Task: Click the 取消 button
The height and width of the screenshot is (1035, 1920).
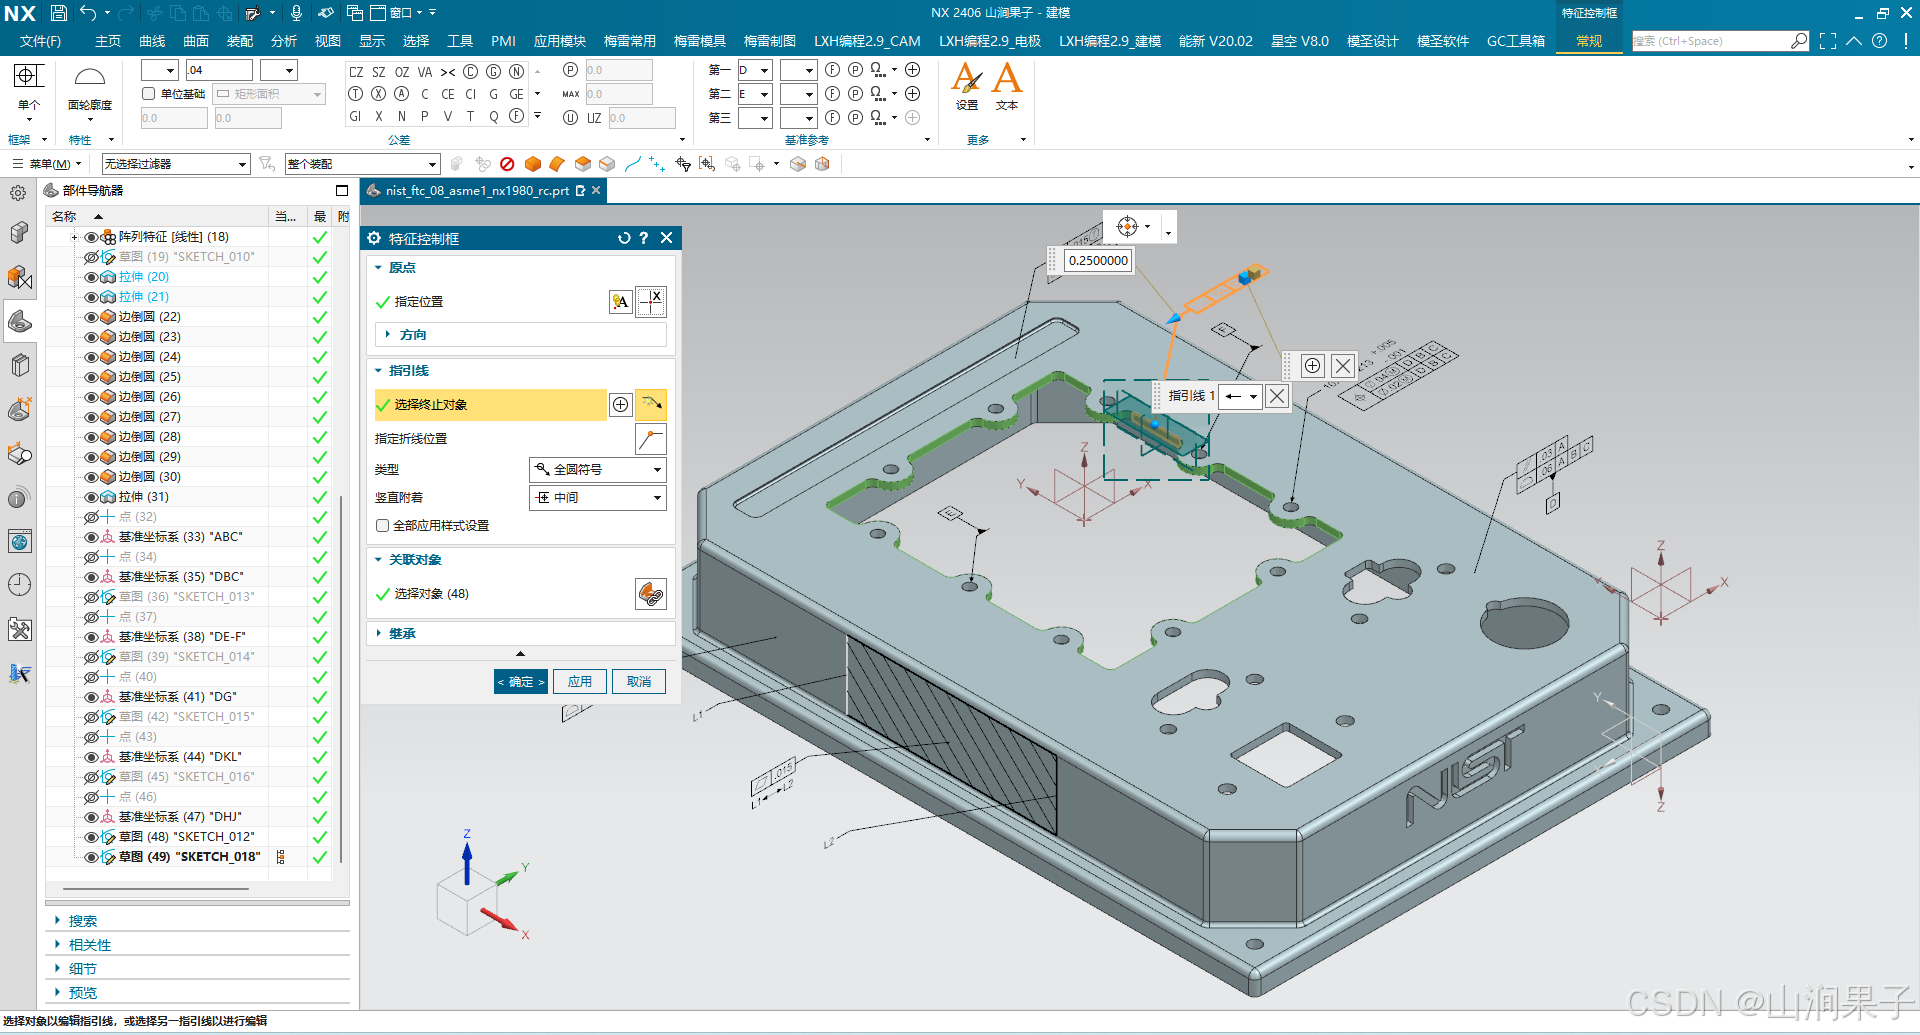Action: point(639,682)
